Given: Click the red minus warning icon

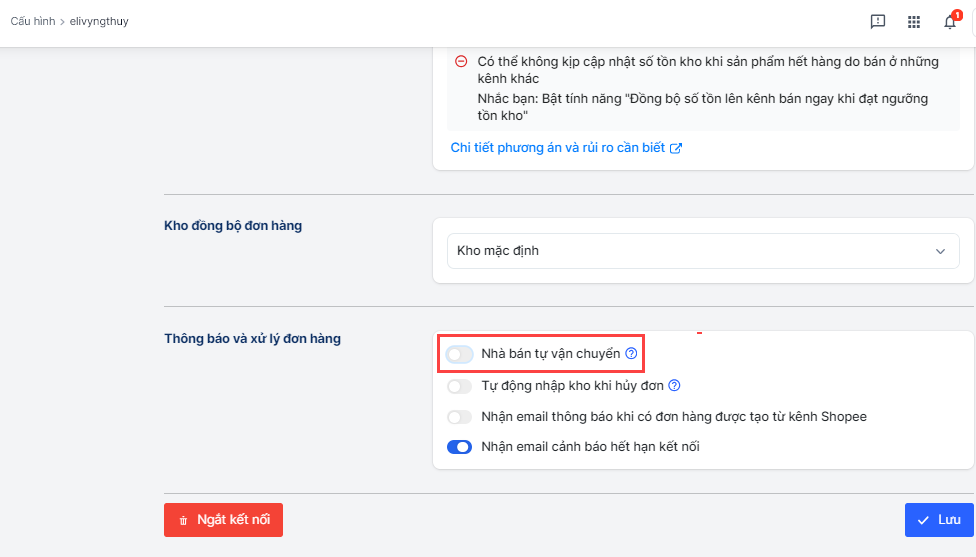Looking at the screenshot, I should click(x=461, y=62).
